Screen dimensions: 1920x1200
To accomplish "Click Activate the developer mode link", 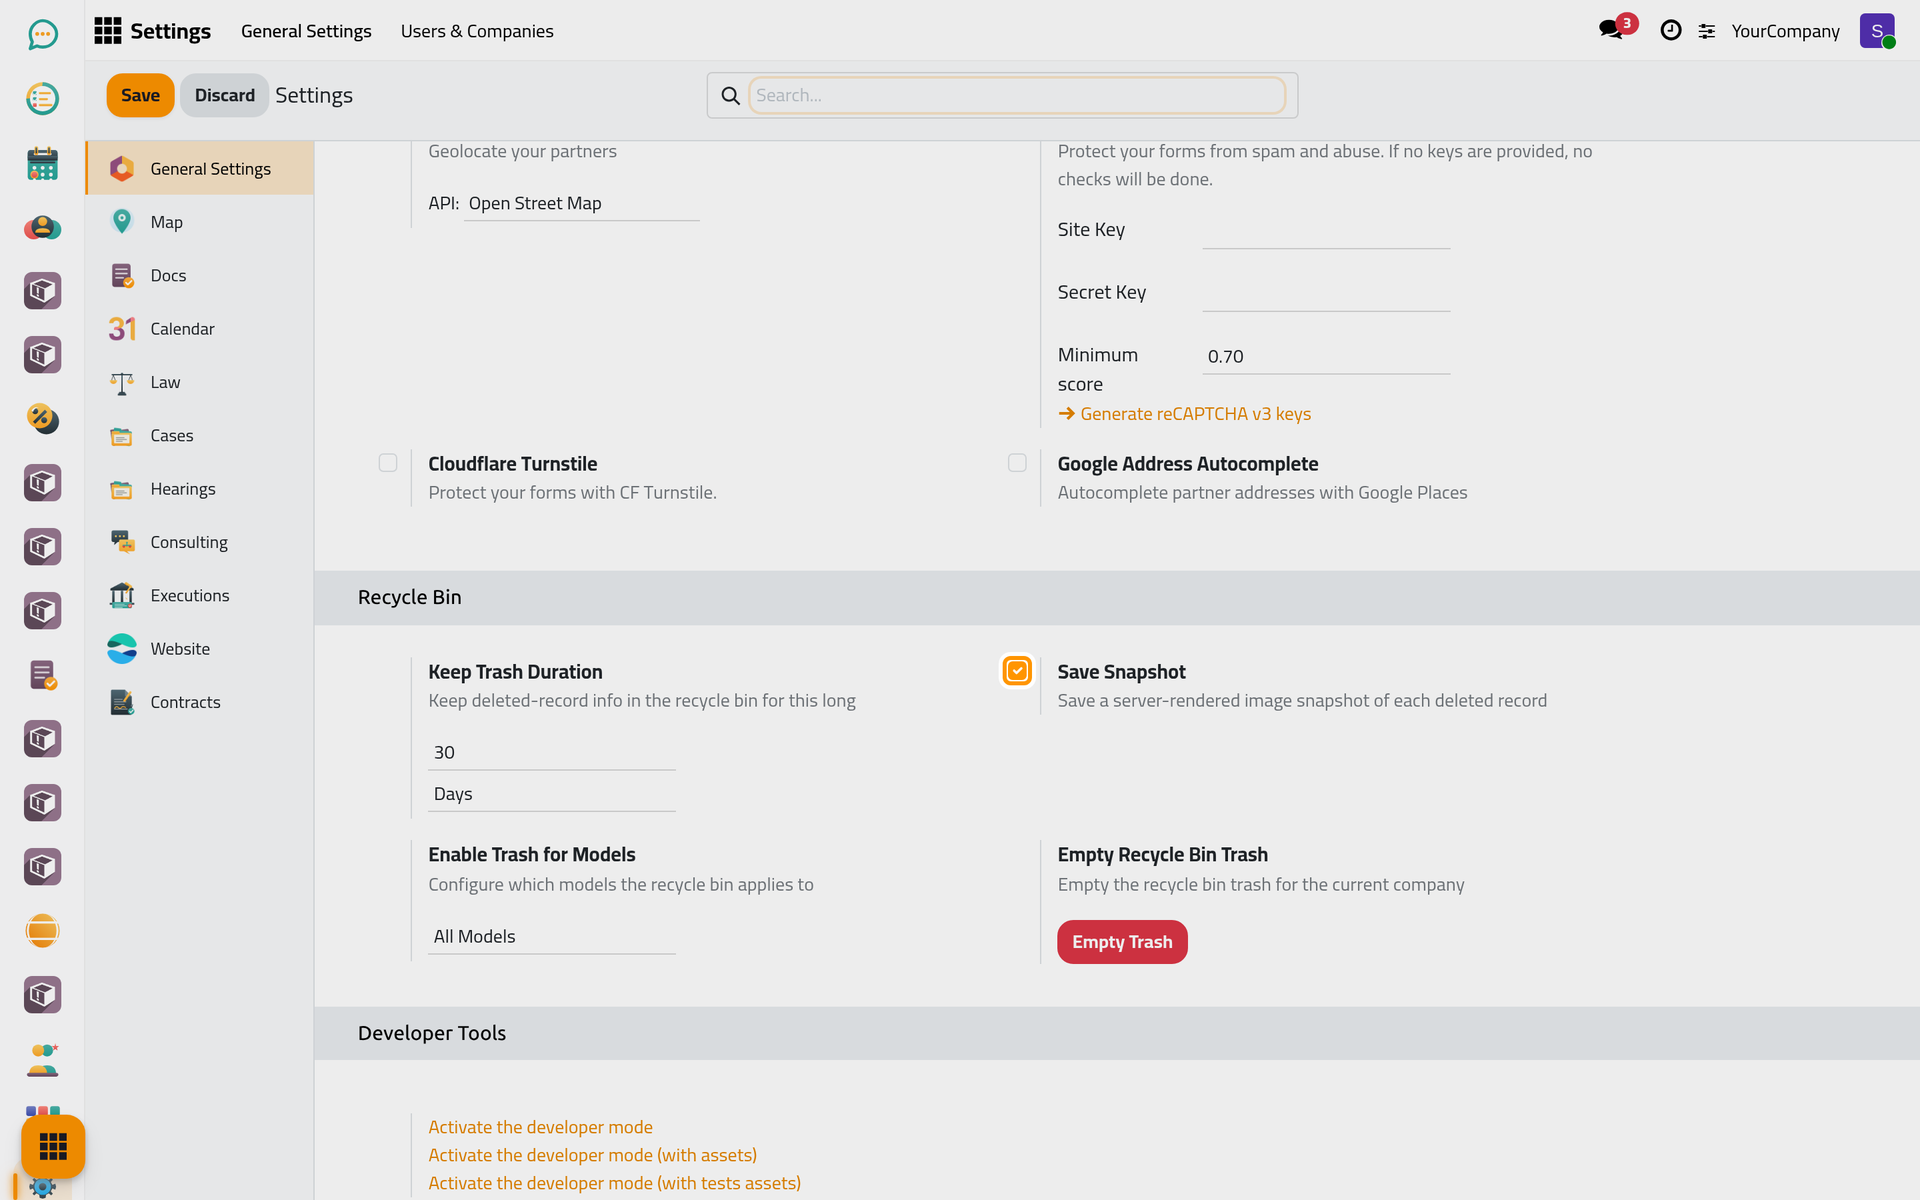I will (x=540, y=1127).
